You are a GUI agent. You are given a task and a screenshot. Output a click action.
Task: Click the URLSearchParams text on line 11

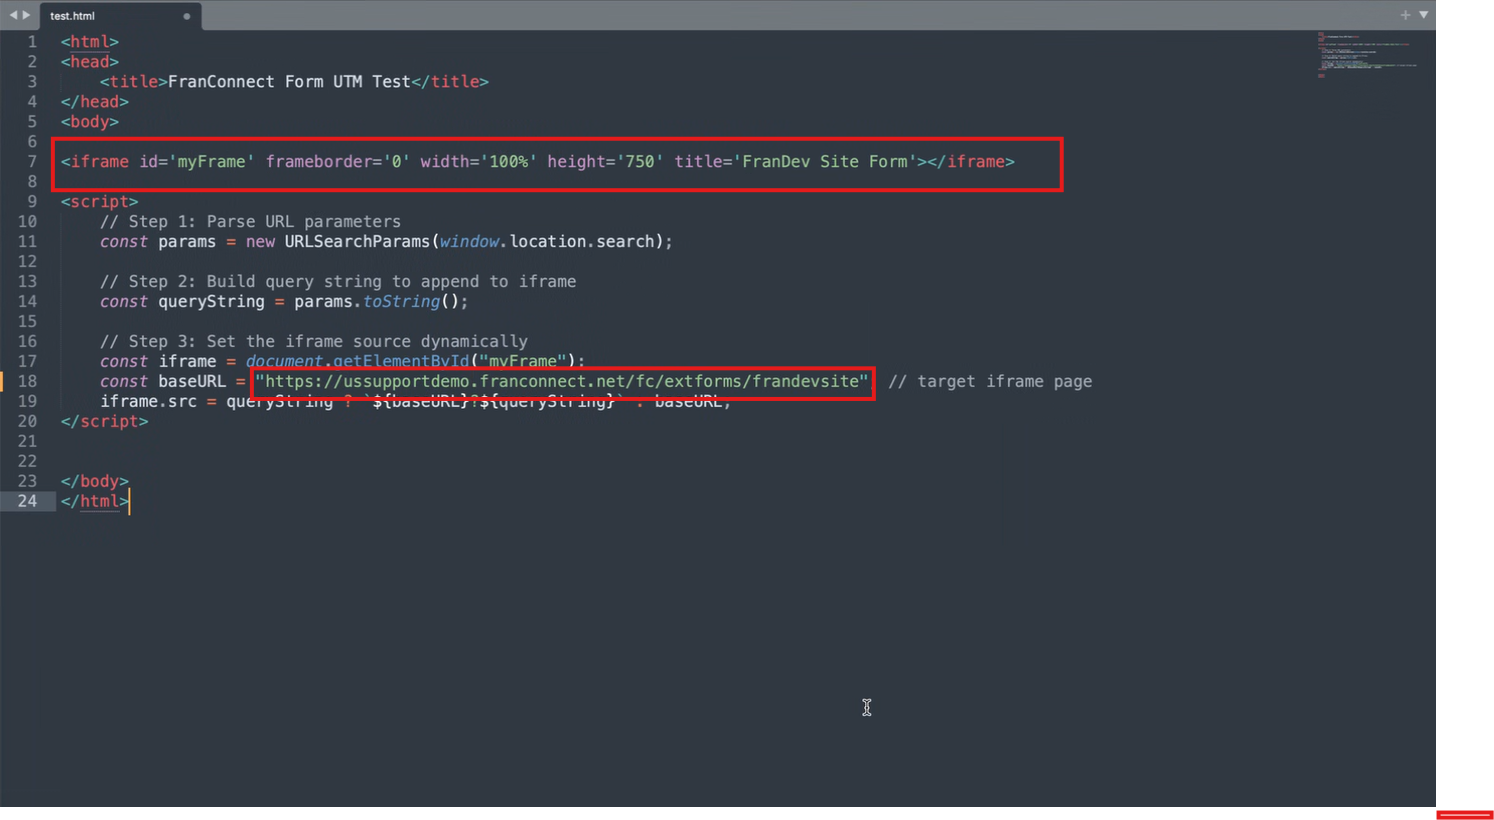tap(357, 241)
